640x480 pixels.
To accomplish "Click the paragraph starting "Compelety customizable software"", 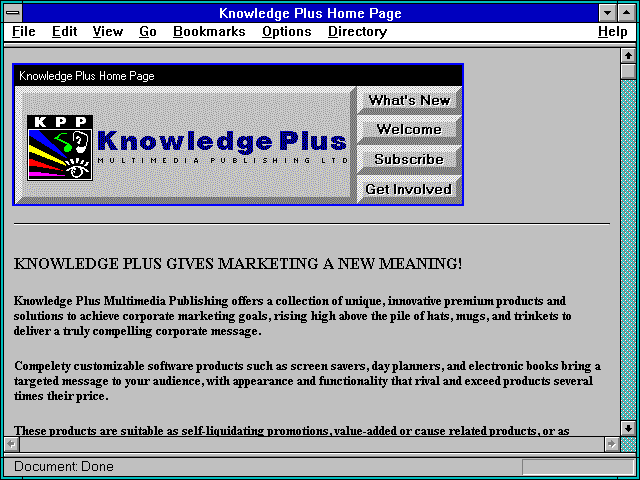I will (x=307, y=381).
